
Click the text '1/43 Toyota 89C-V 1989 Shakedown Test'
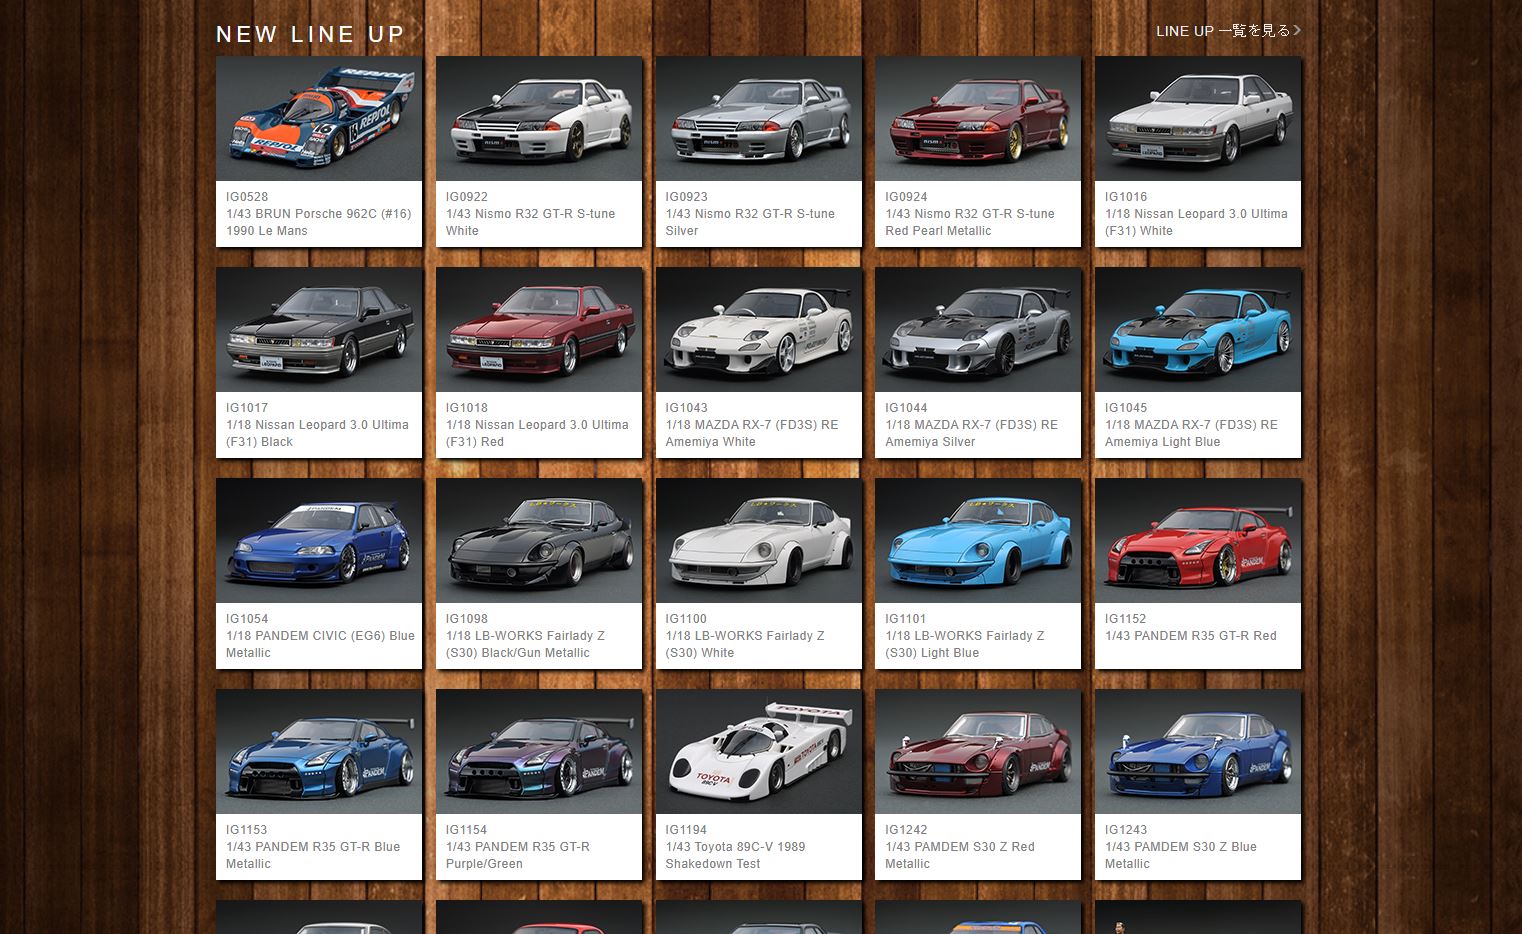click(x=735, y=855)
